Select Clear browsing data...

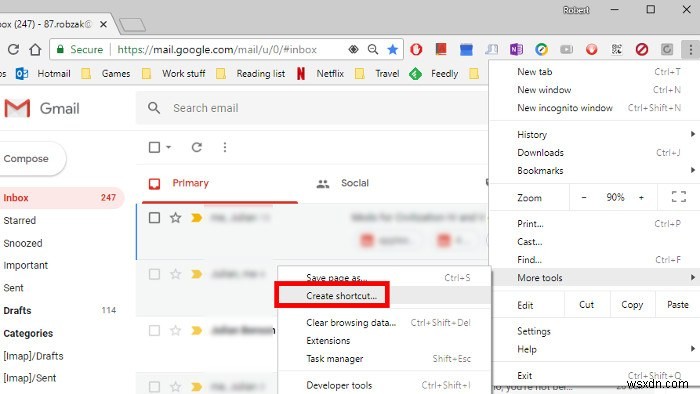384,322
